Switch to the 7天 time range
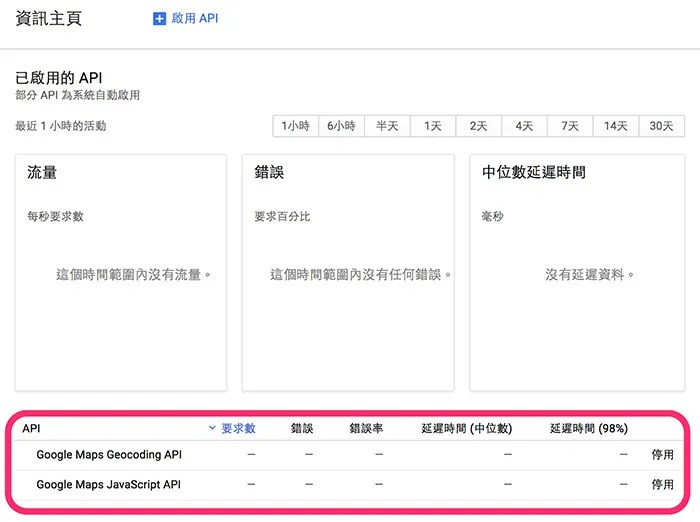 (x=570, y=126)
